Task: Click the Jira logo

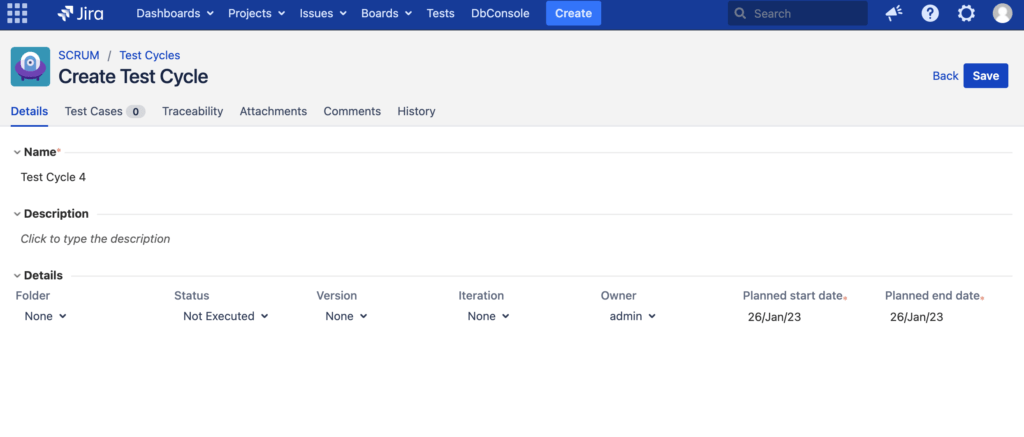Action: point(80,14)
